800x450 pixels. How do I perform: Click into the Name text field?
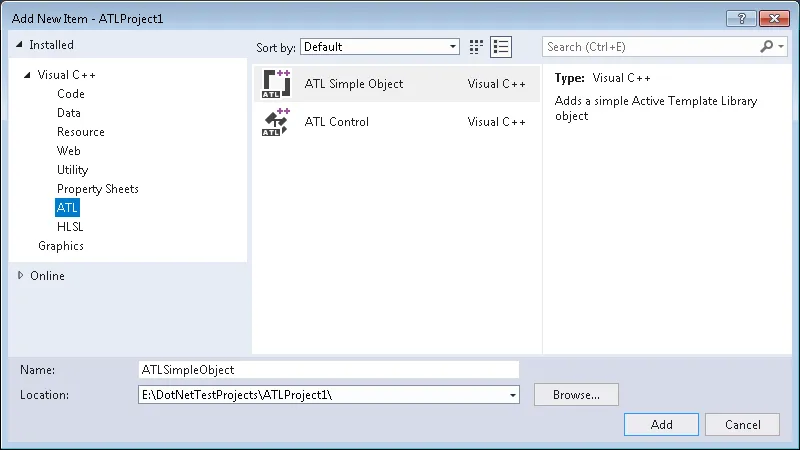(x=329, y=370)
